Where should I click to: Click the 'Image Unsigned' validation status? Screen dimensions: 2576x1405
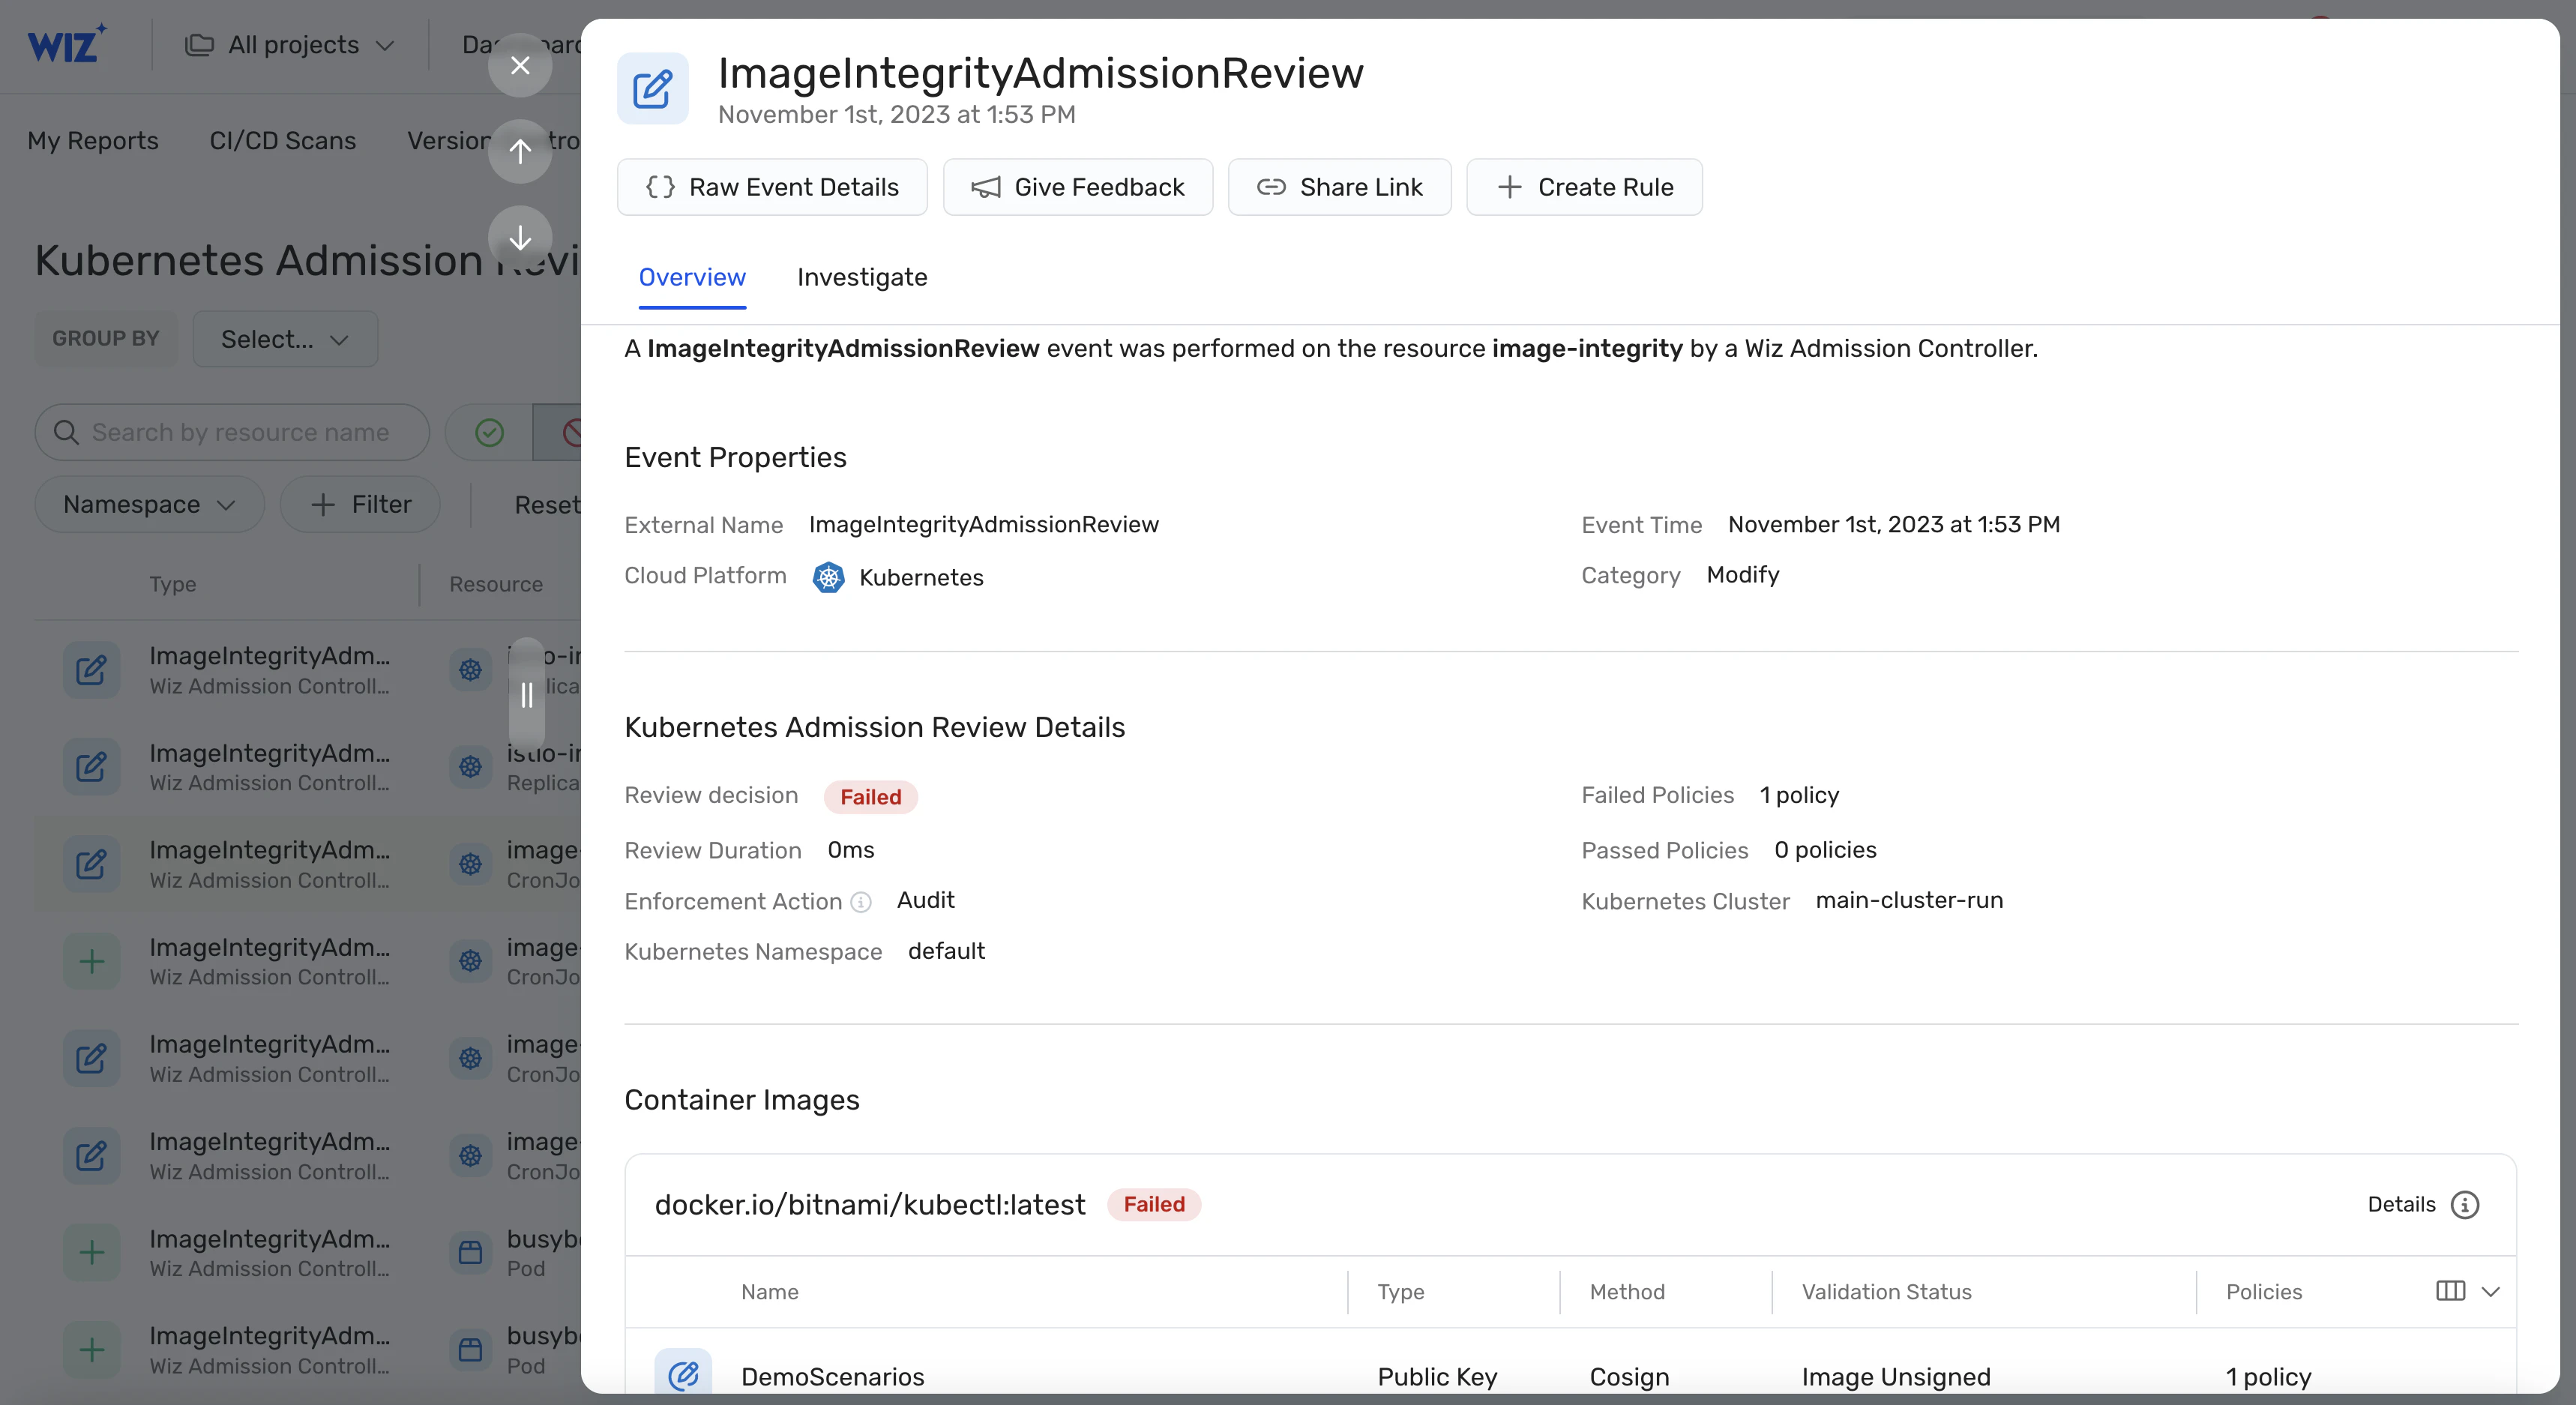pos(1896,1377)
